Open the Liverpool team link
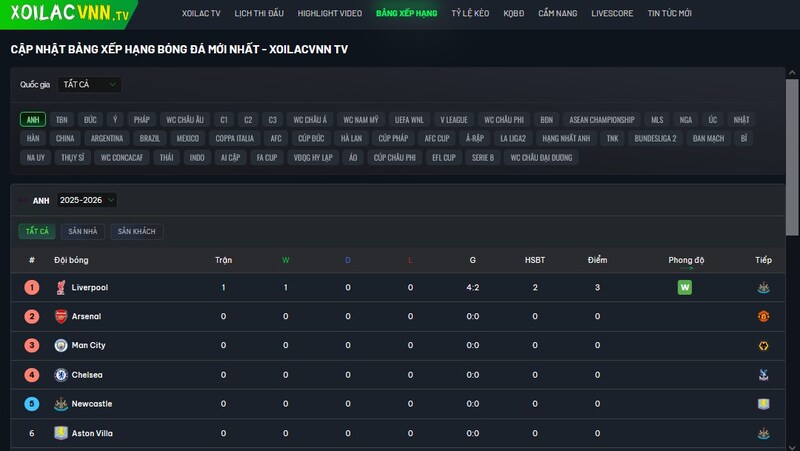The width and height of the screenshot is (800, 451). point(90,288)
